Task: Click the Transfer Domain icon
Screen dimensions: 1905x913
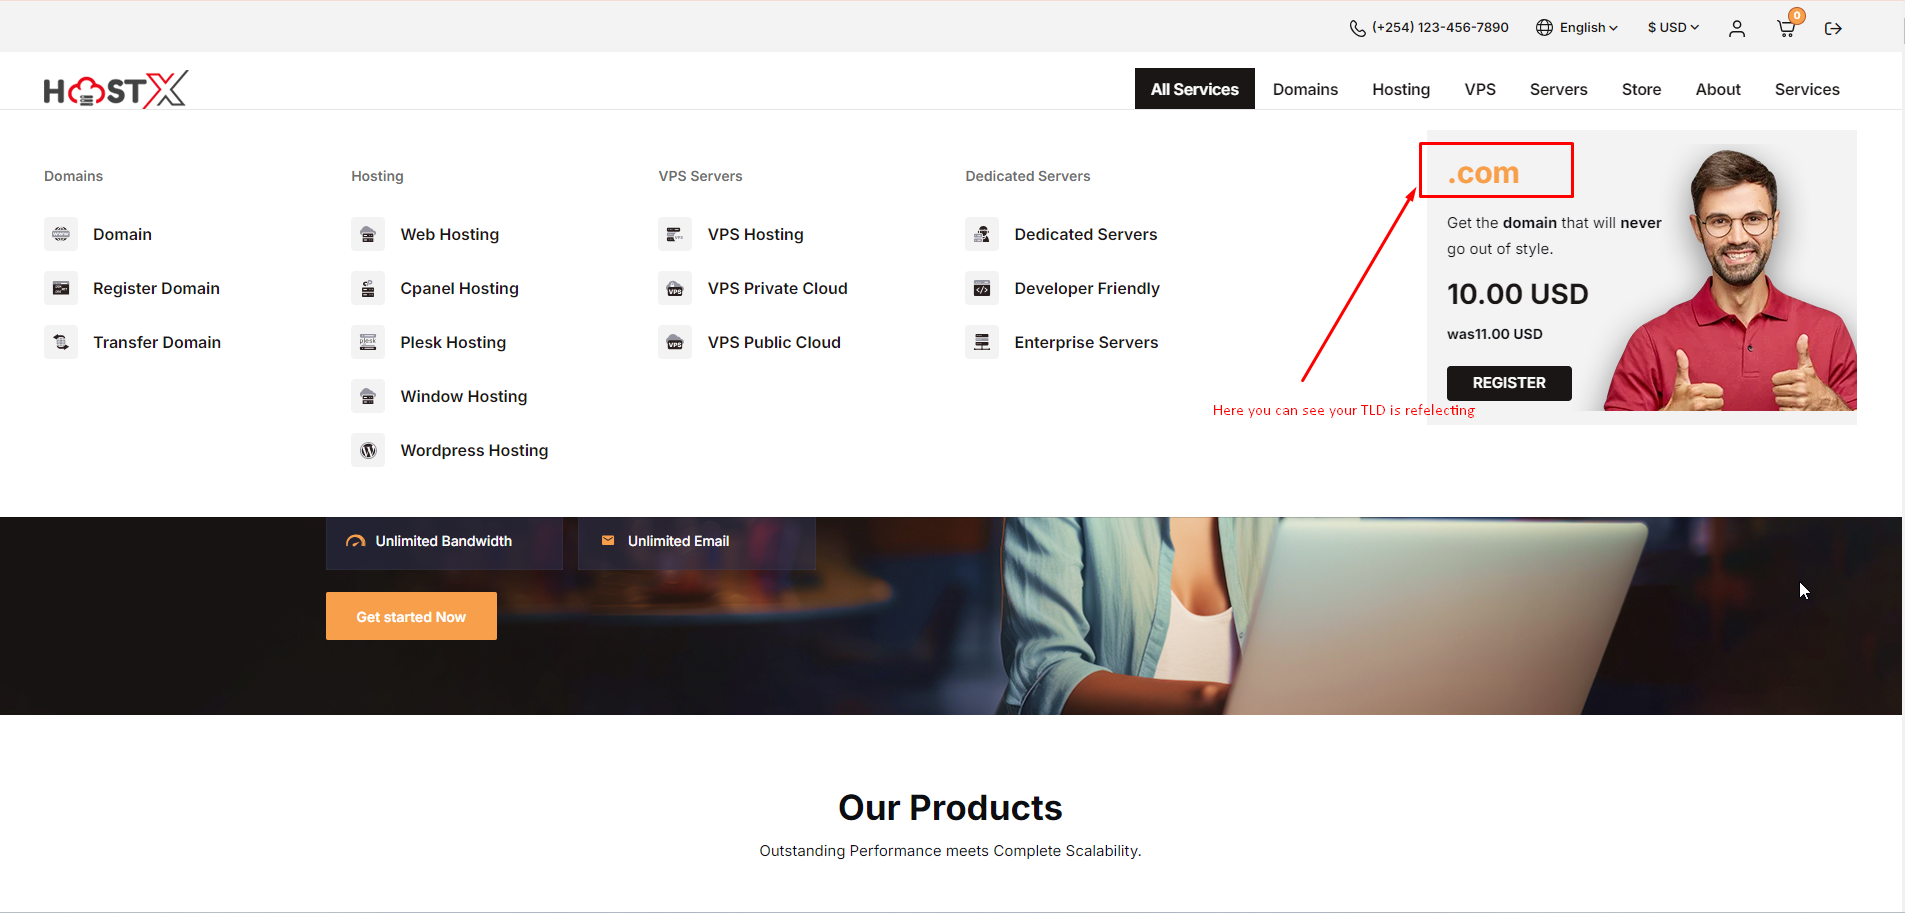Action: coord(61,343)
